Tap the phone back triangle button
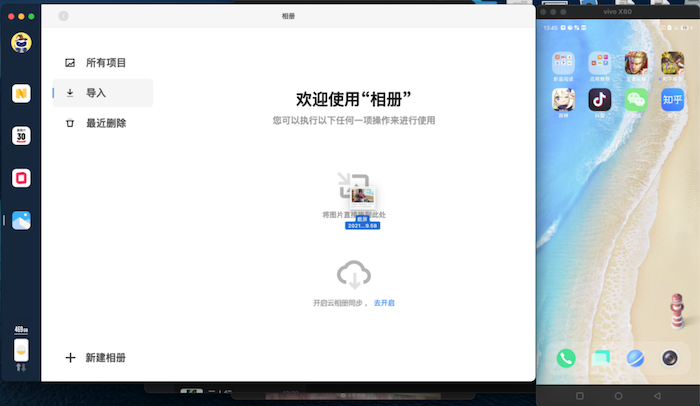The image size is (700, 406). (657, 396)
